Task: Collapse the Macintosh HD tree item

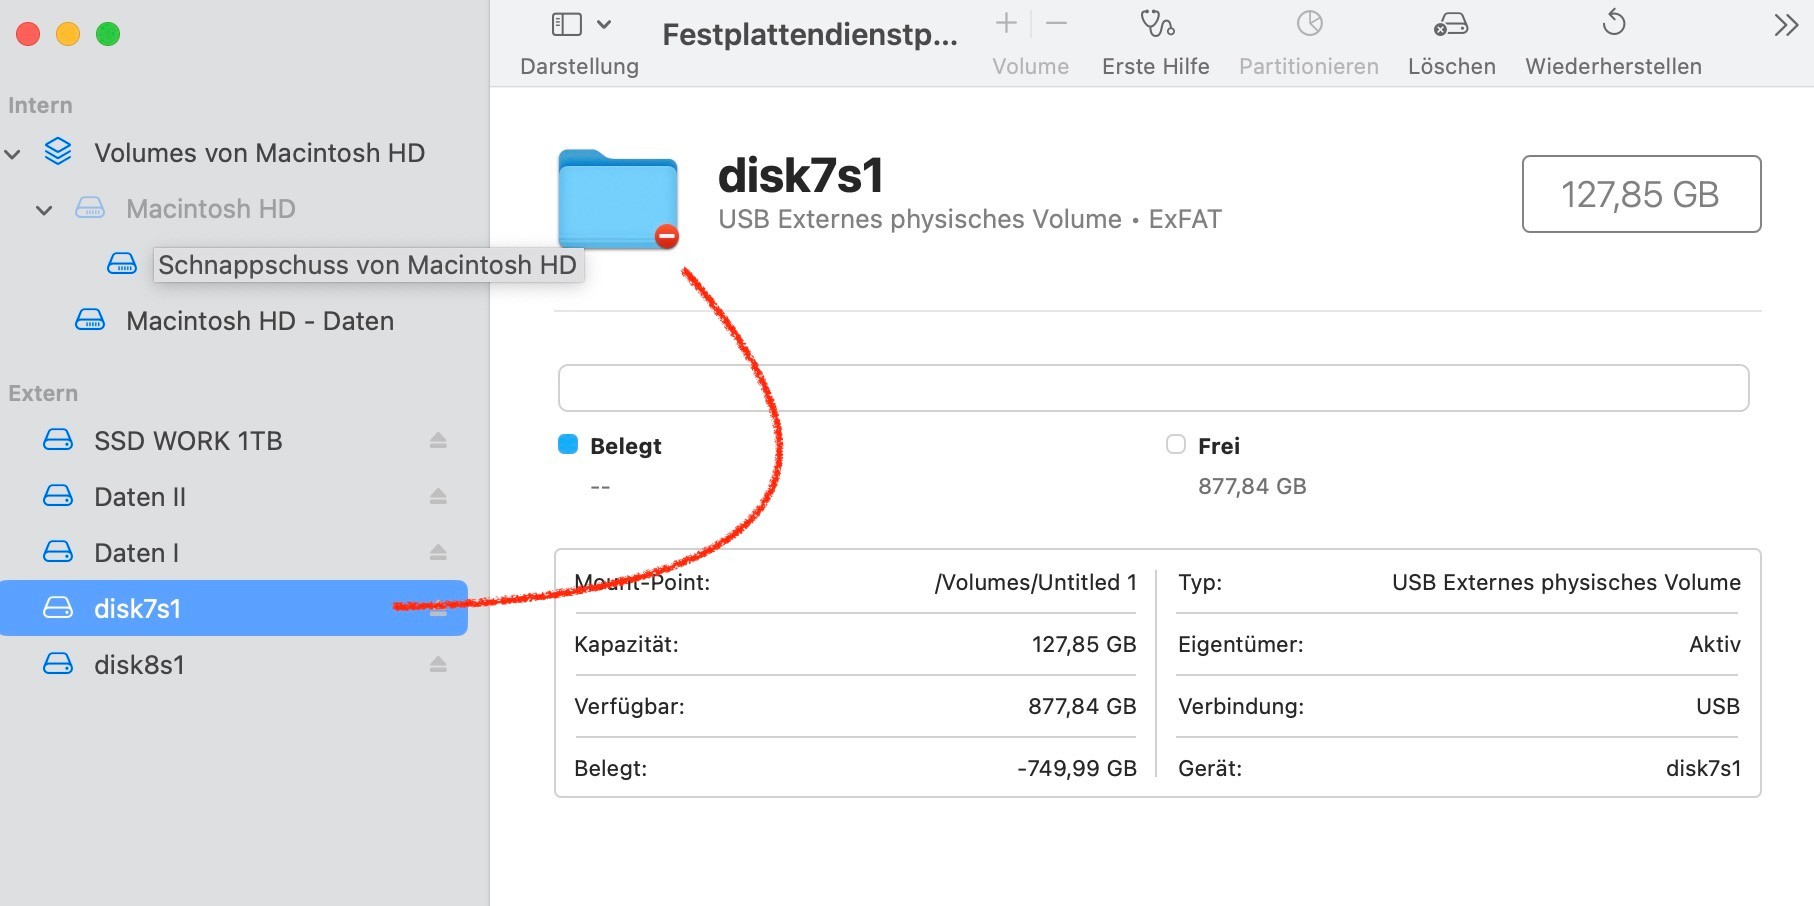Action: coord(44,210)
